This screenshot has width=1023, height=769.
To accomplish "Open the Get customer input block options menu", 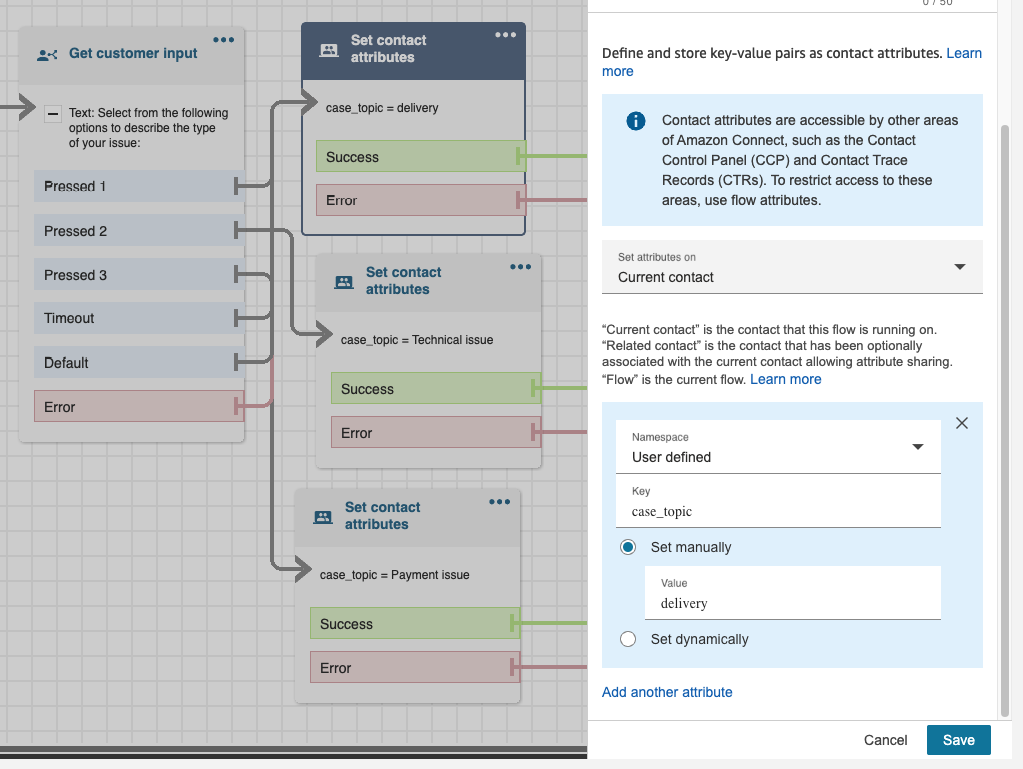I will tap(223, 40).
